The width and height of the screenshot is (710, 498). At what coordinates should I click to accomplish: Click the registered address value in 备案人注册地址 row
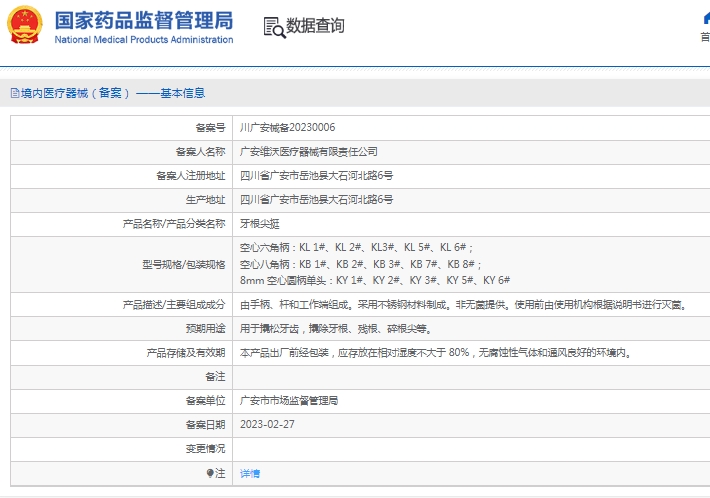coord(316,176)
